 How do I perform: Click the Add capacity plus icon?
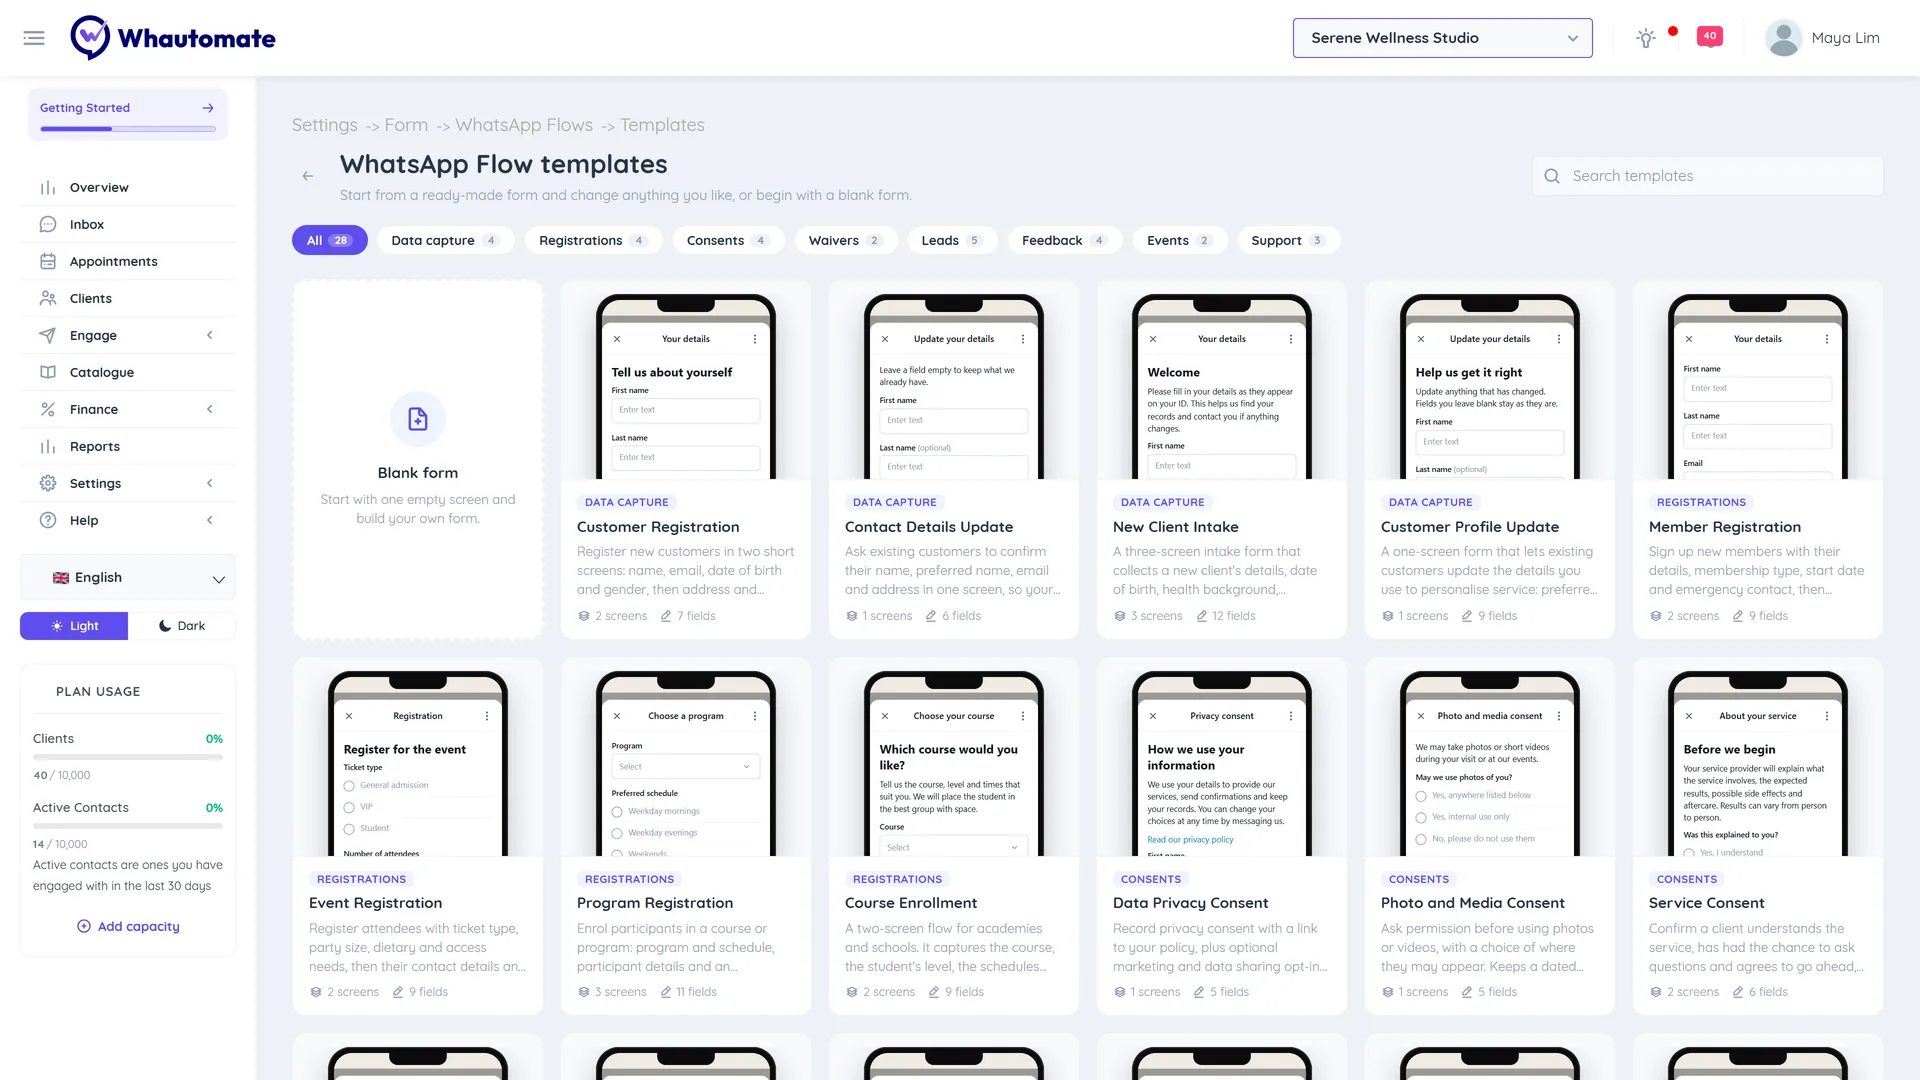pos(84,926)
